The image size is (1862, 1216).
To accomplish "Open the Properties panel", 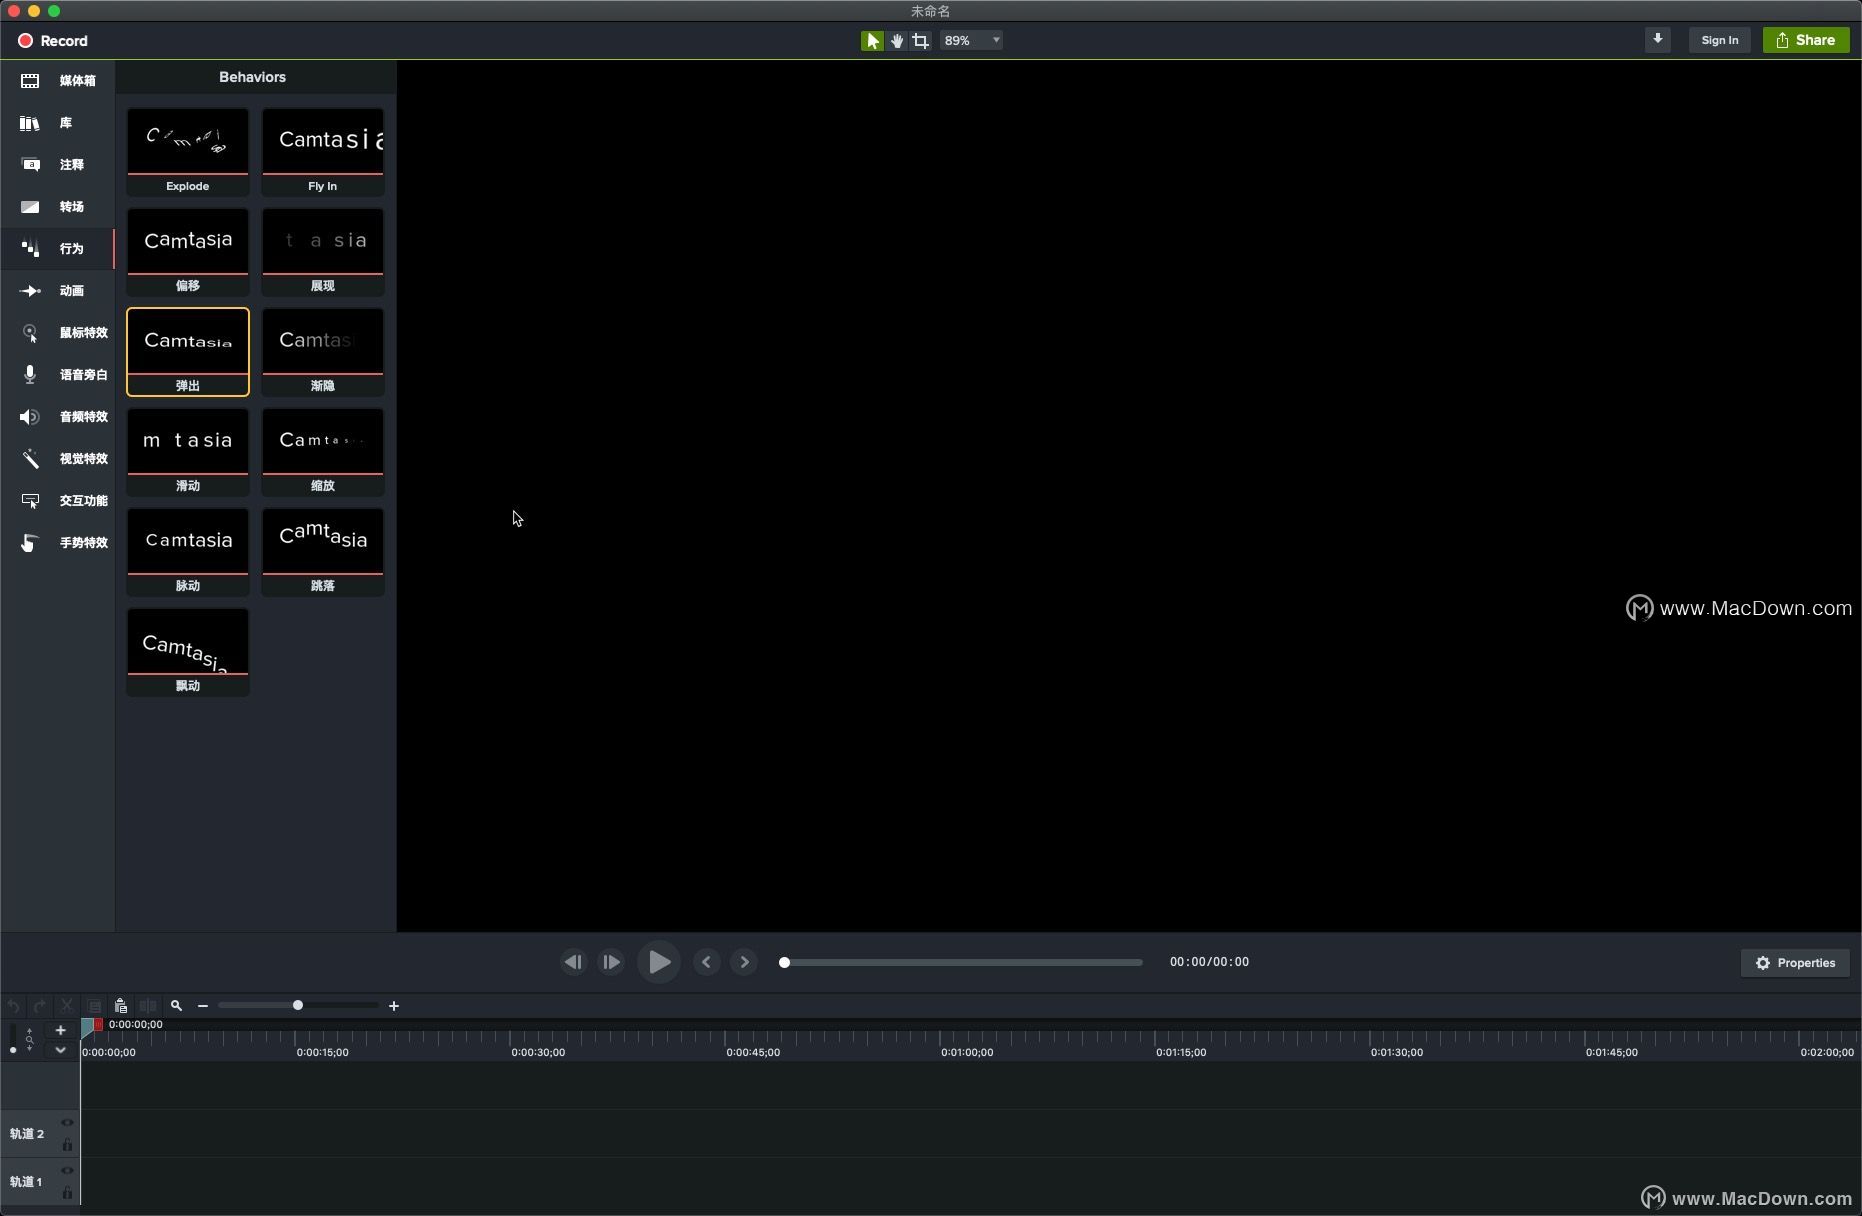I will 1795,963.
